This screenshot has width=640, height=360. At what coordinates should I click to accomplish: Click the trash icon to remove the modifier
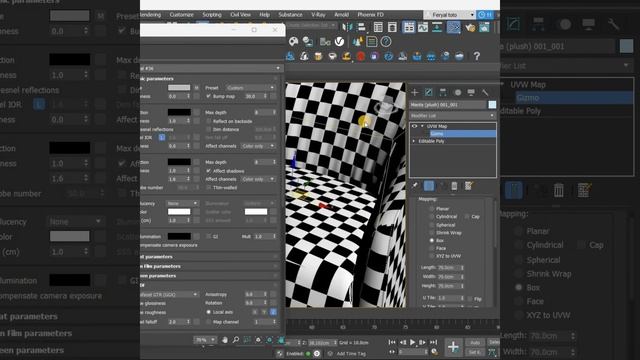pyautogui.click(x=454, y=186)
